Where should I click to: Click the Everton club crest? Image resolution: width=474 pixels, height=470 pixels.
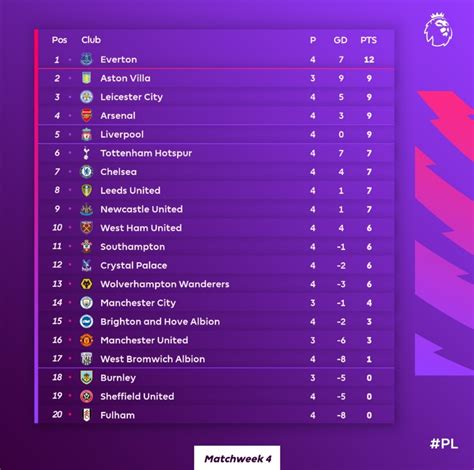point(87,59)
